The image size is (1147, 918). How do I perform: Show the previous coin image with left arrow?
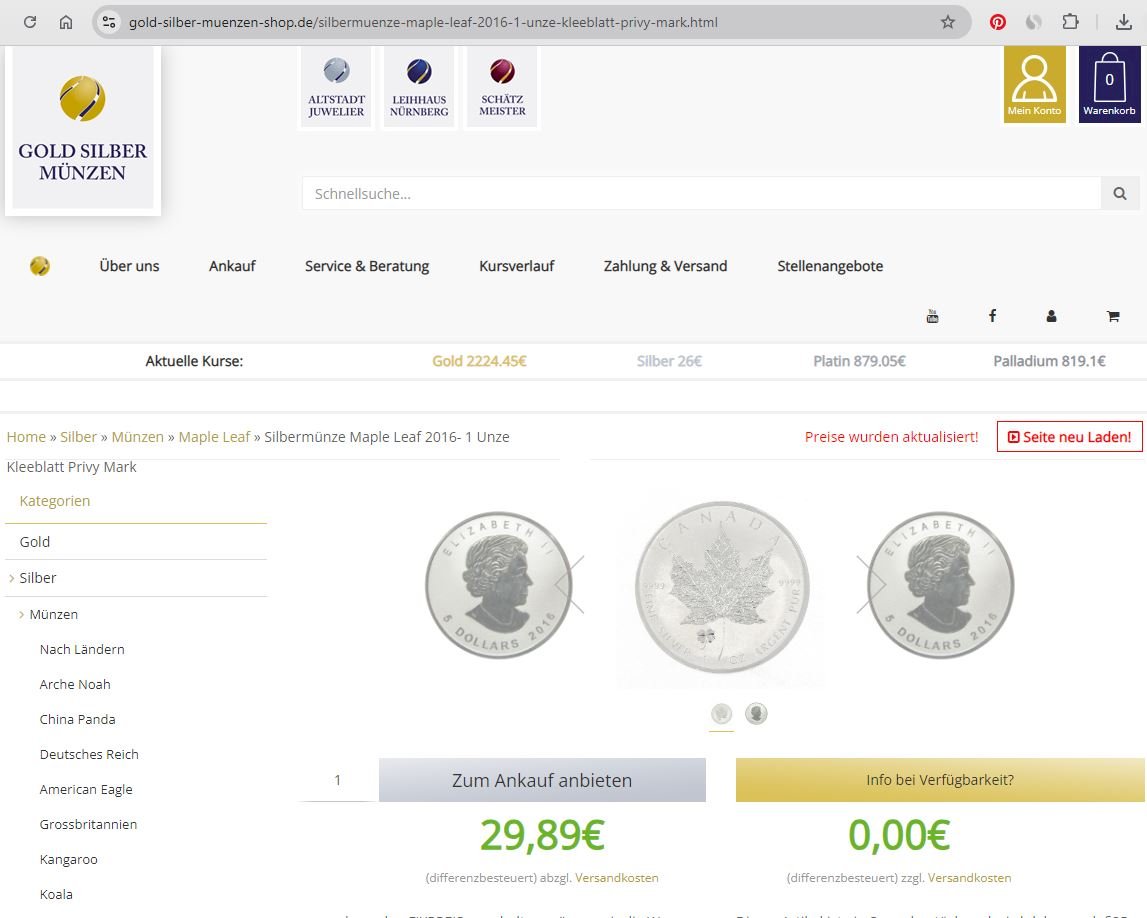coord(570,584)
